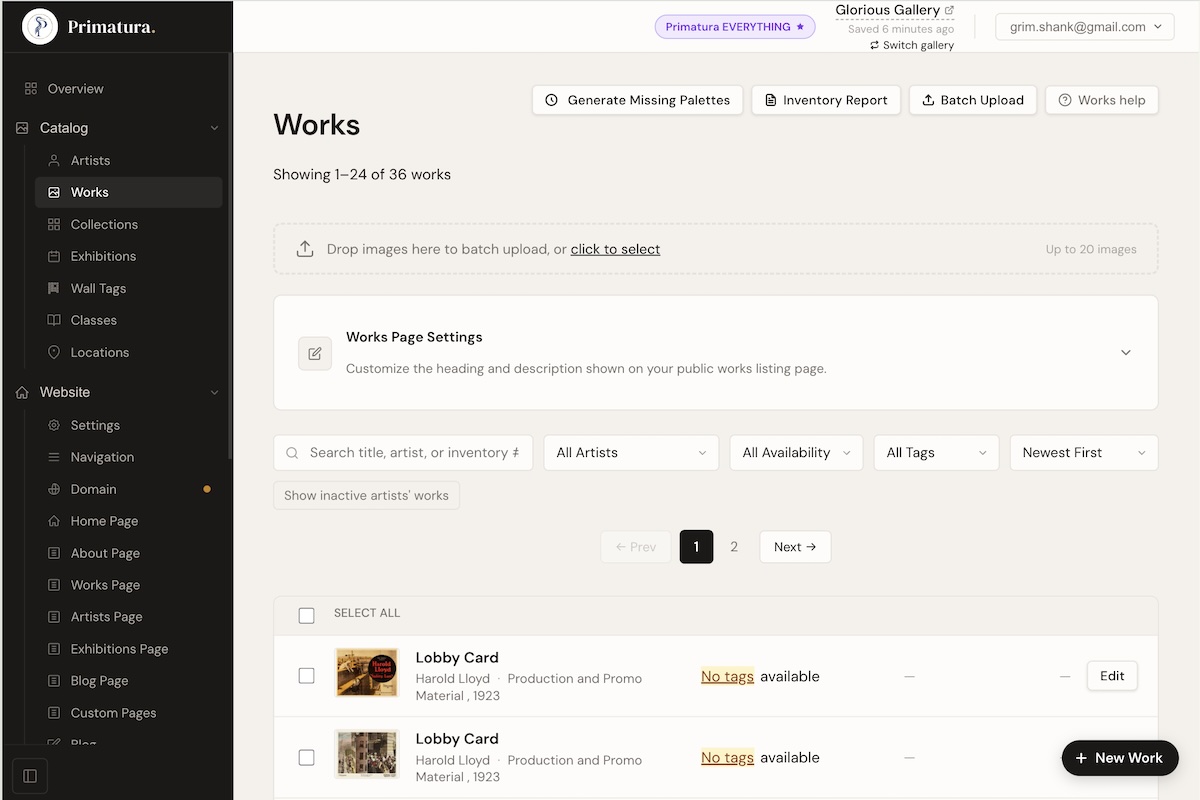Click the external link icon beside Glorious Gallery
The height and width of the screenshot is (800, 1200).
(949, 10)
